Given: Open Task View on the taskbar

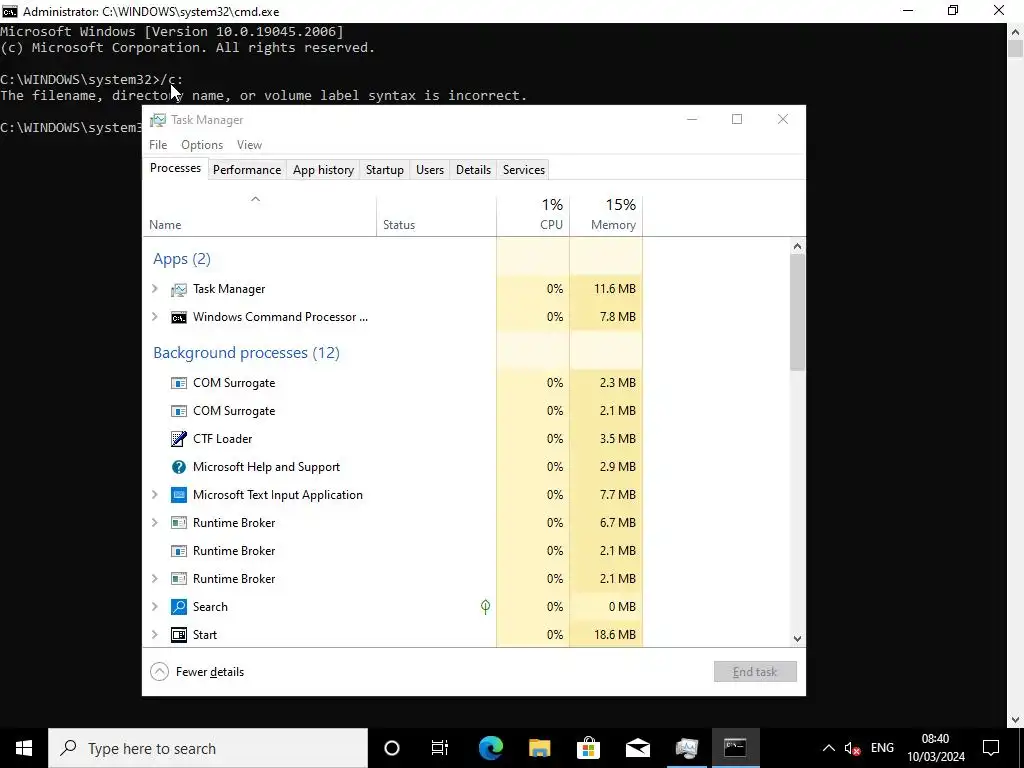Looking at the screenshot, I should click(x=440, y=748).
